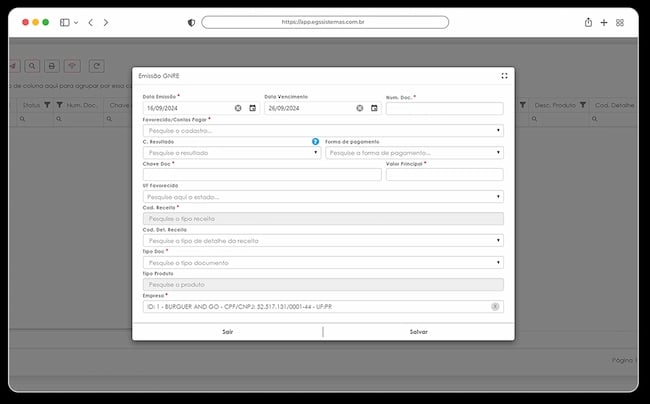Click search icon under Desc. Produto column
The image size is (650, 404).
[534, 119]
